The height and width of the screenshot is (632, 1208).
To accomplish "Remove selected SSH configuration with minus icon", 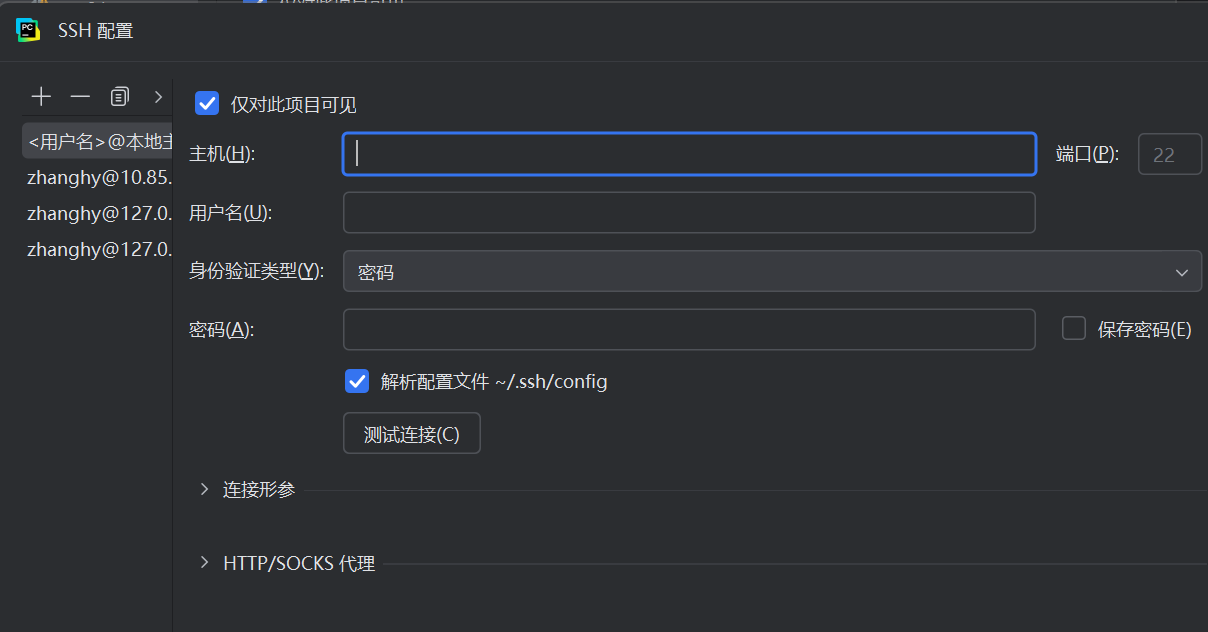I will pyautogui.click(x=80, y=96).
